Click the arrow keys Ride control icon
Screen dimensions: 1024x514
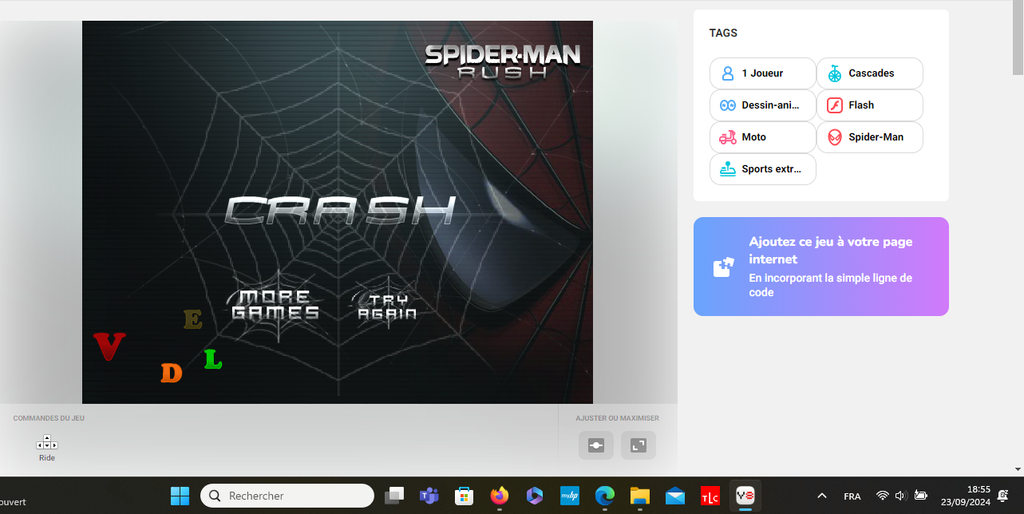click(x=47, y=443)
